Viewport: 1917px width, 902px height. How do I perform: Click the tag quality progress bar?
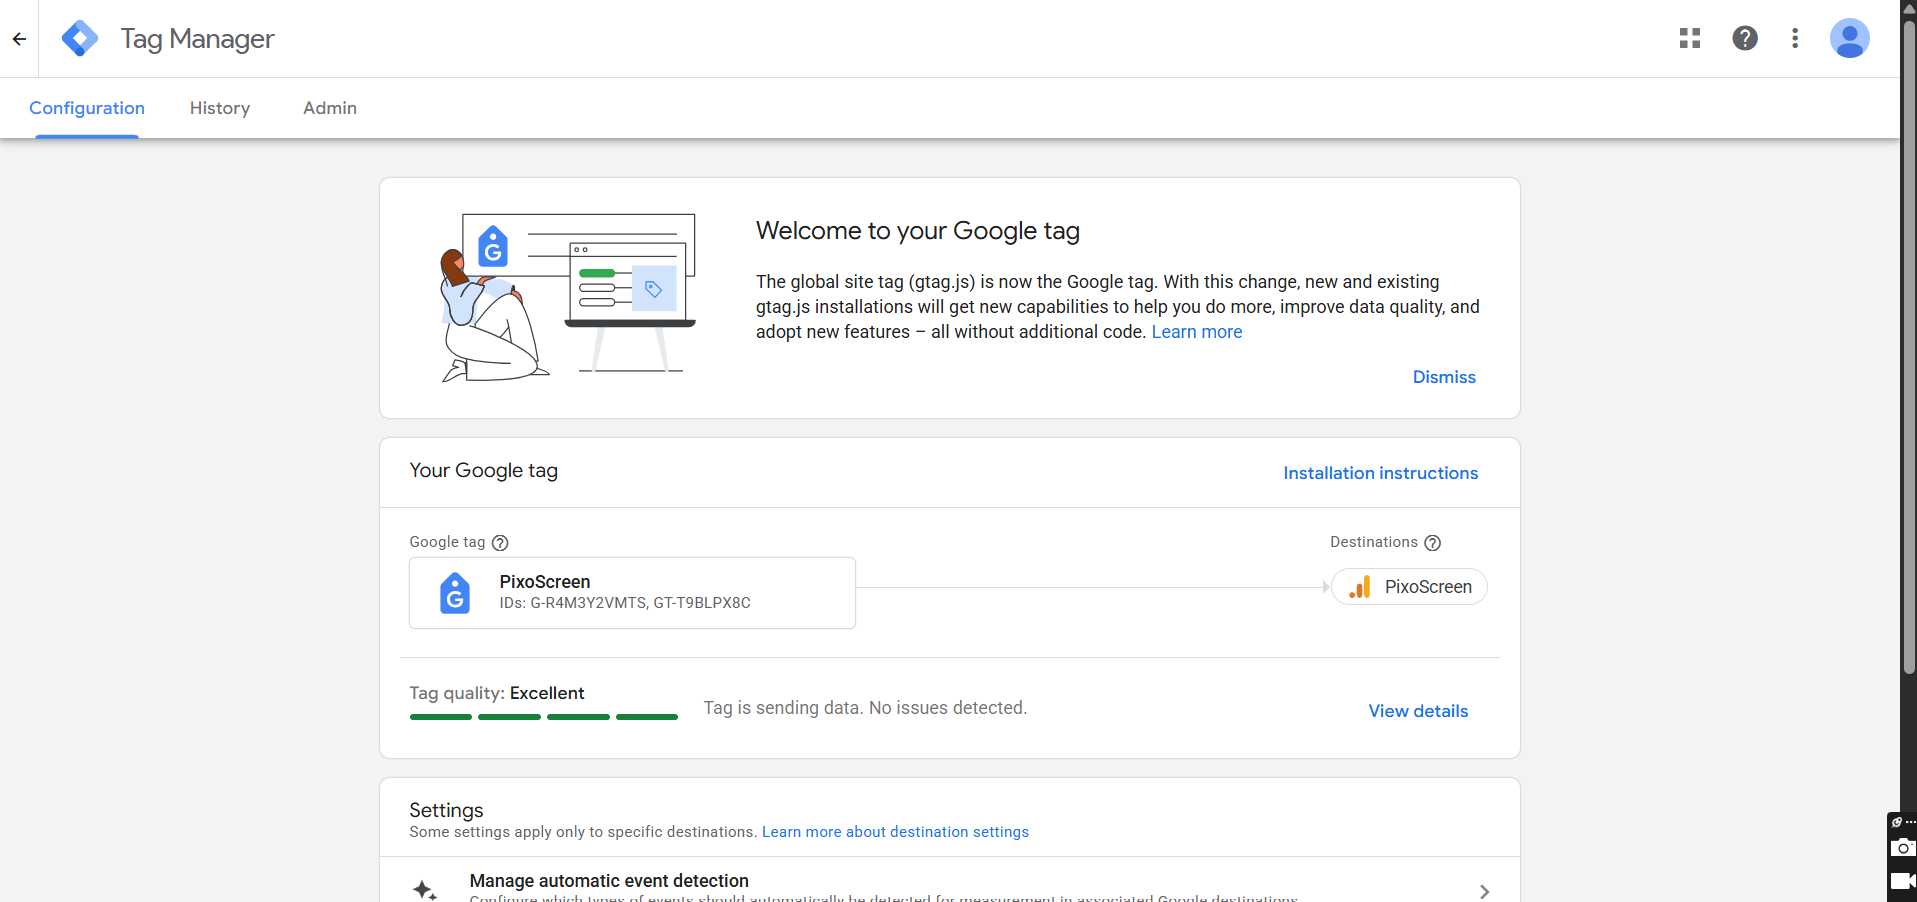coord(544,717)
